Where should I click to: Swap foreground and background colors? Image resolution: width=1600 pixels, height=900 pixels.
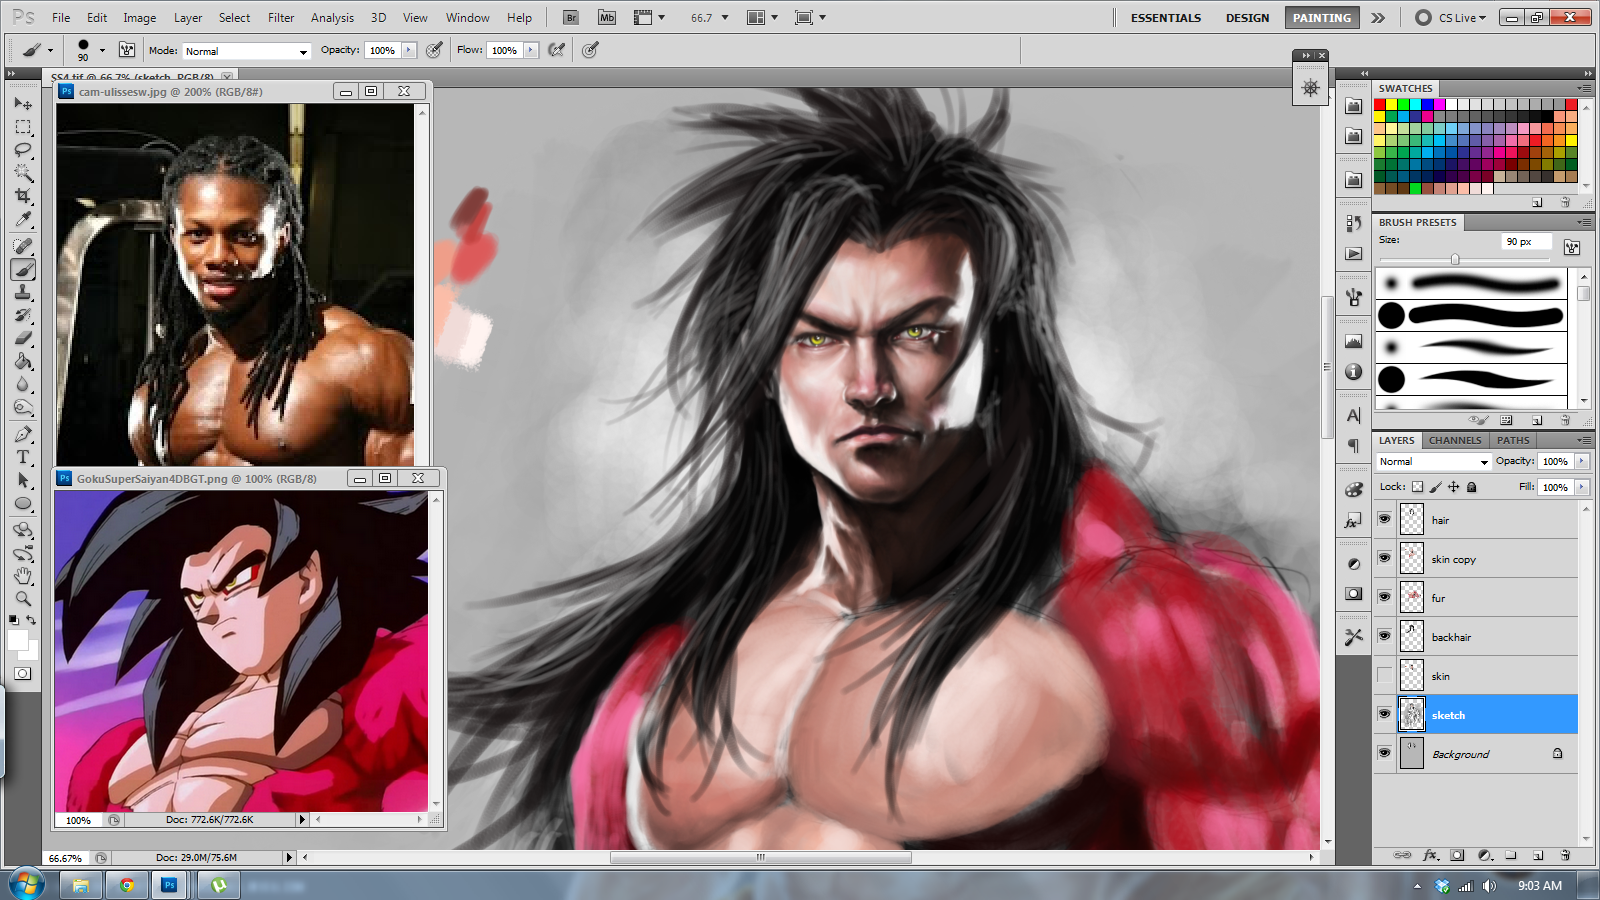point(32,620)
